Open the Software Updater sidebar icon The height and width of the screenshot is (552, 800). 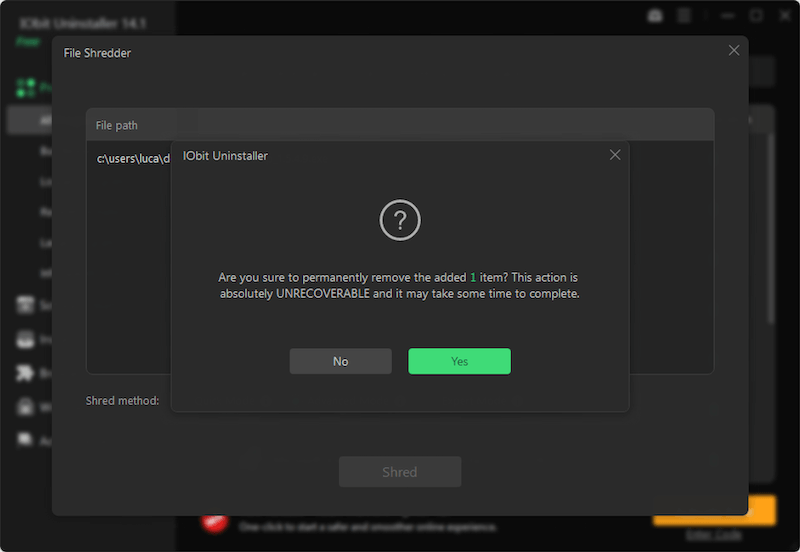click(25, 305)
